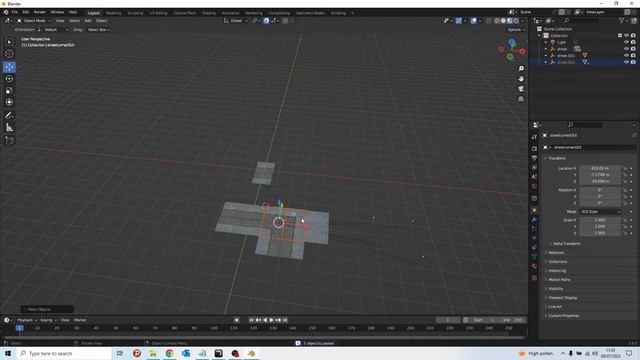Open Global transform orientation dropdown
The width and height of the screenshot is (640, 360).
[236, 20]
